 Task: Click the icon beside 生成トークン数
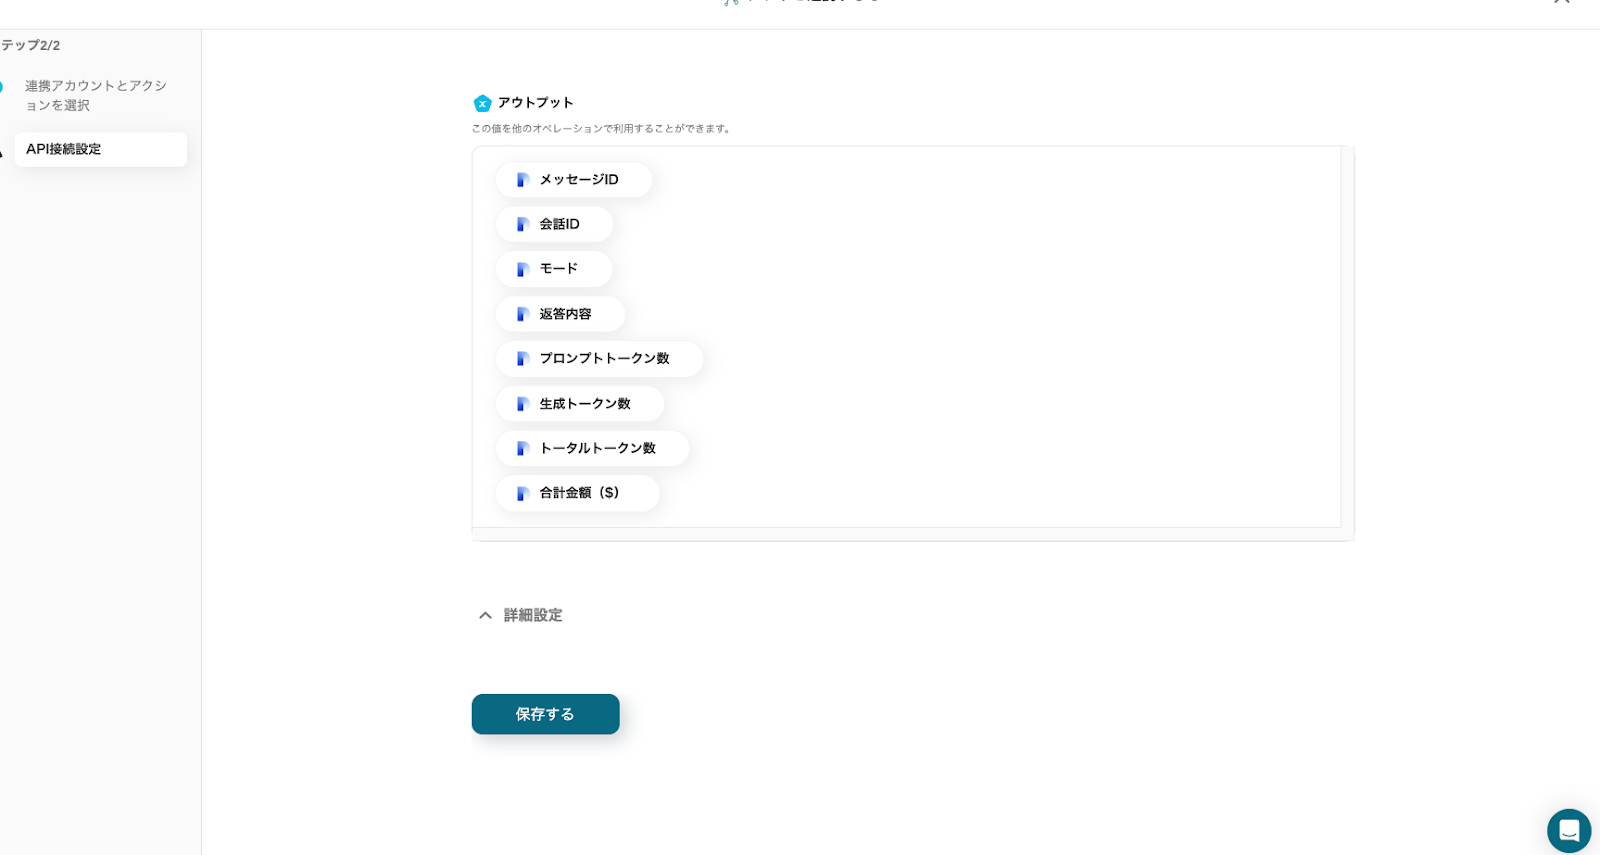point(522,404)
